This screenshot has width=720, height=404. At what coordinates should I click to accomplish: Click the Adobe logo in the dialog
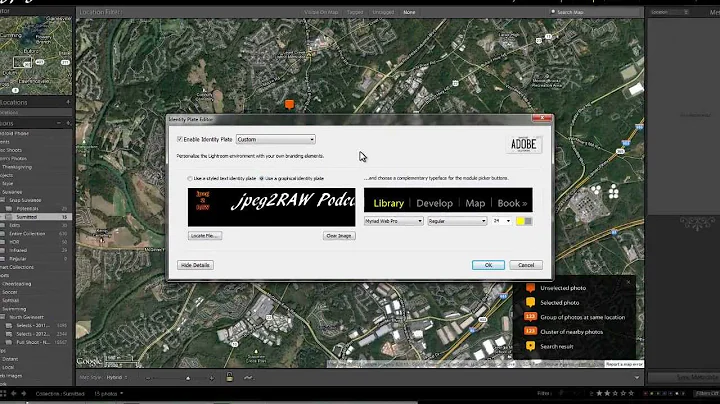coord(523,145)
